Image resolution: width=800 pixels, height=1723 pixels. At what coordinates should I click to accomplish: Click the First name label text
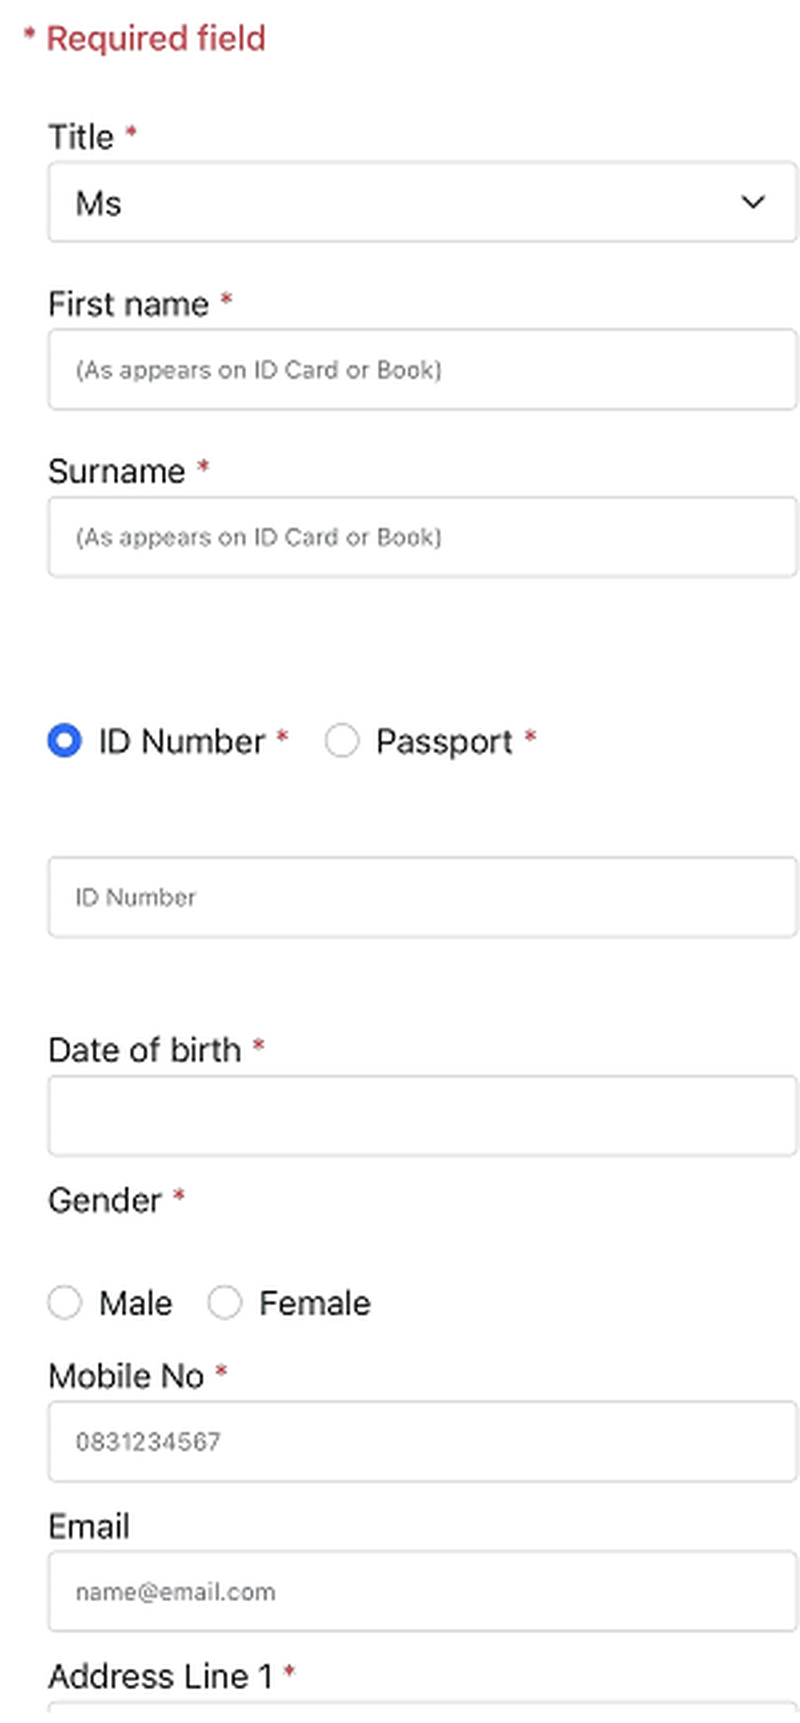tap(129, 304)
